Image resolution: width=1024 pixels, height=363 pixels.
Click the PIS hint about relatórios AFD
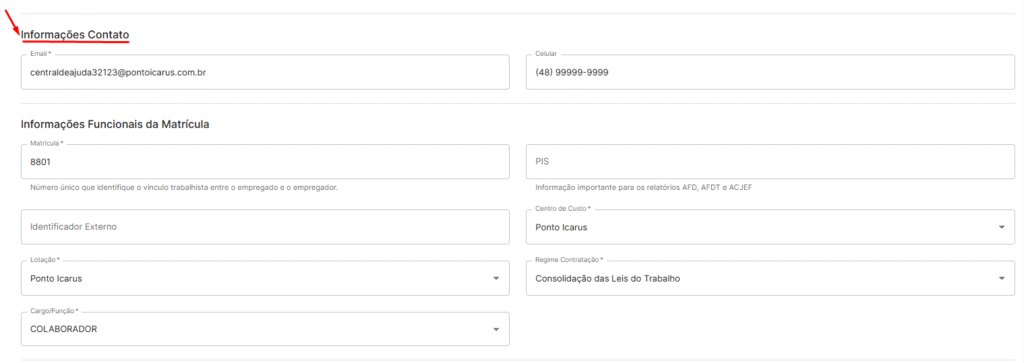coord(639,187)
